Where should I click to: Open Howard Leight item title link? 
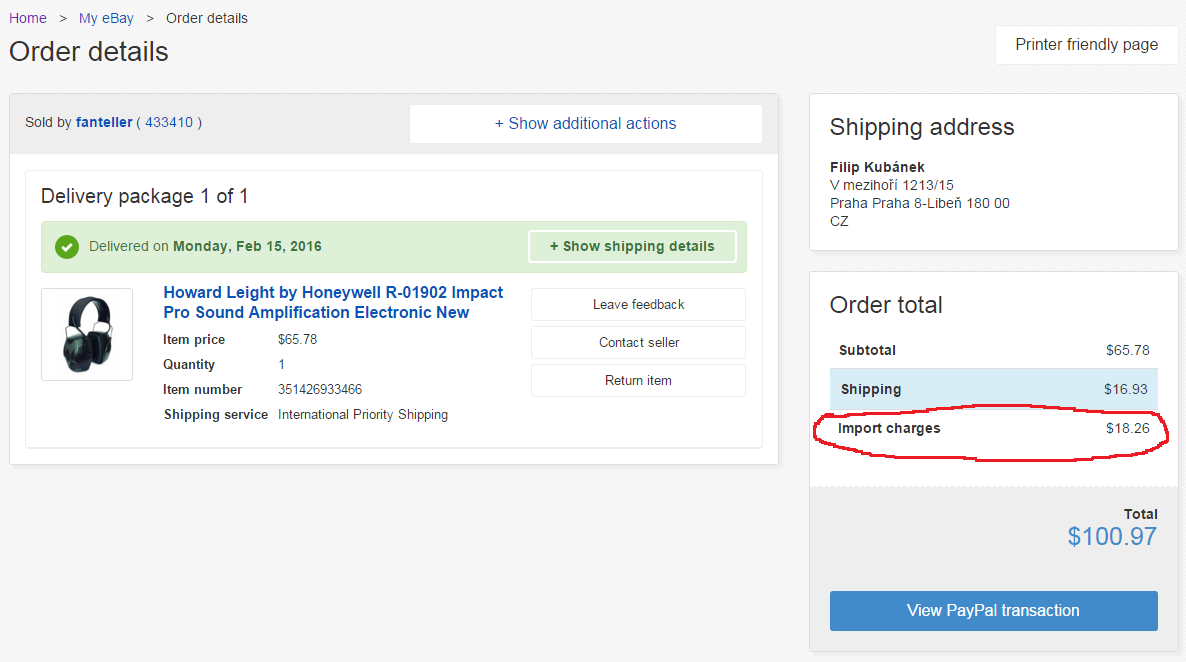pyautogui.click(x=333, y=303)
